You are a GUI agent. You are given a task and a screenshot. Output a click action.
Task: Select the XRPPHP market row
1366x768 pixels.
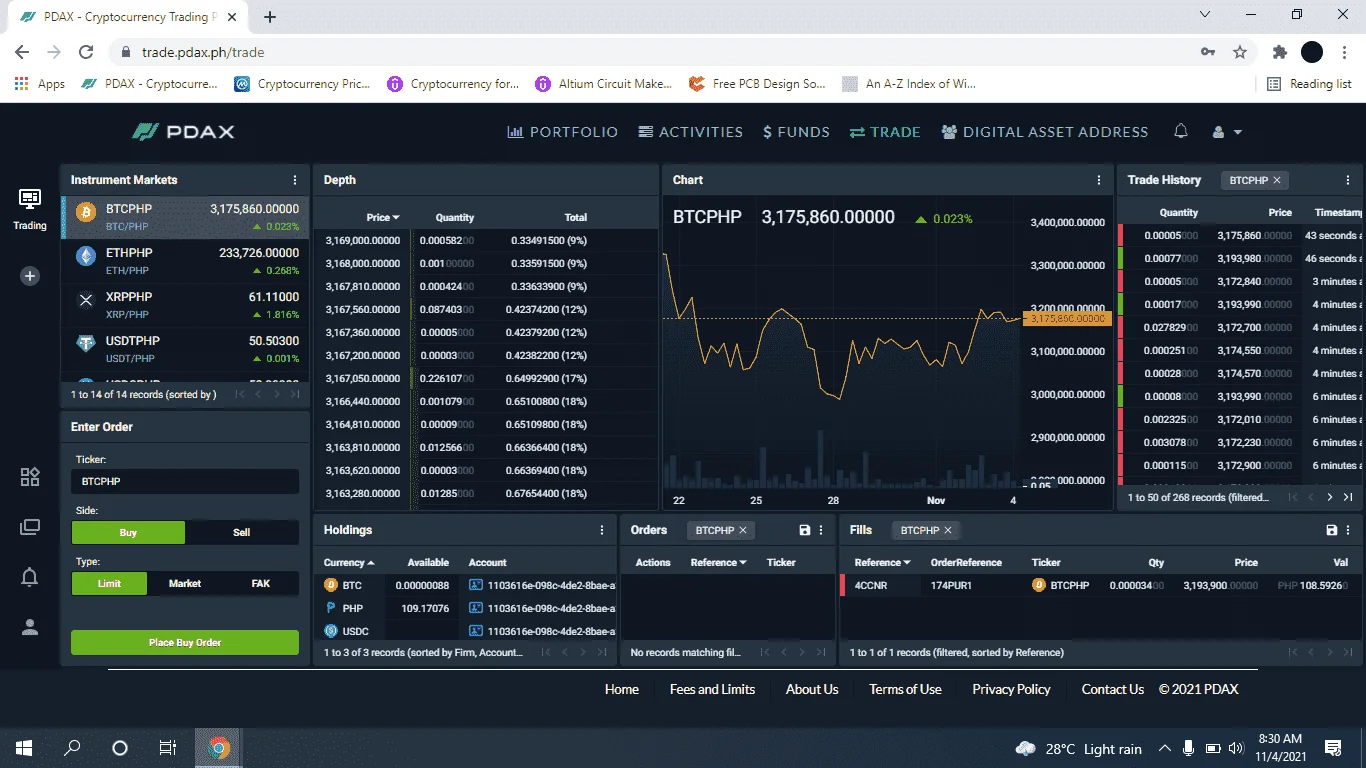click(x=186, y=305)
